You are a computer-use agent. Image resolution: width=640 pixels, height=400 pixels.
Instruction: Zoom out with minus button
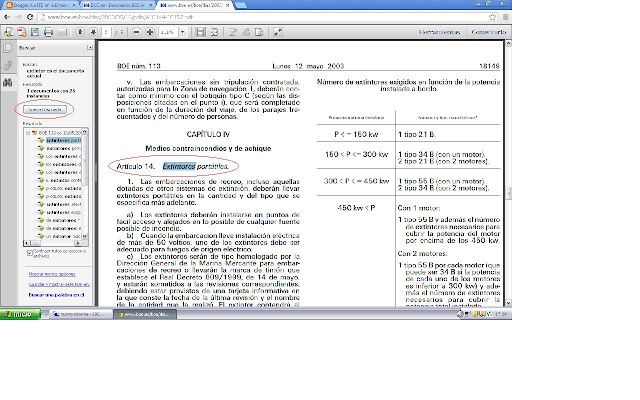(137, 32)
